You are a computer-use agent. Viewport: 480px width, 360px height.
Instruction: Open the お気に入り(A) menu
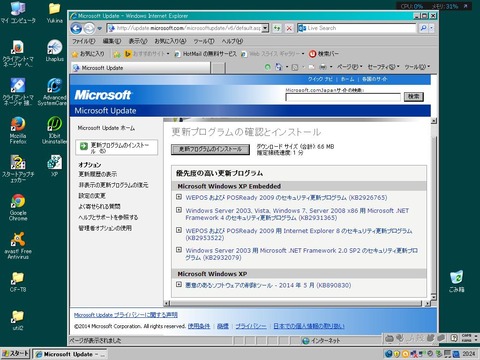tap(170, 41)
